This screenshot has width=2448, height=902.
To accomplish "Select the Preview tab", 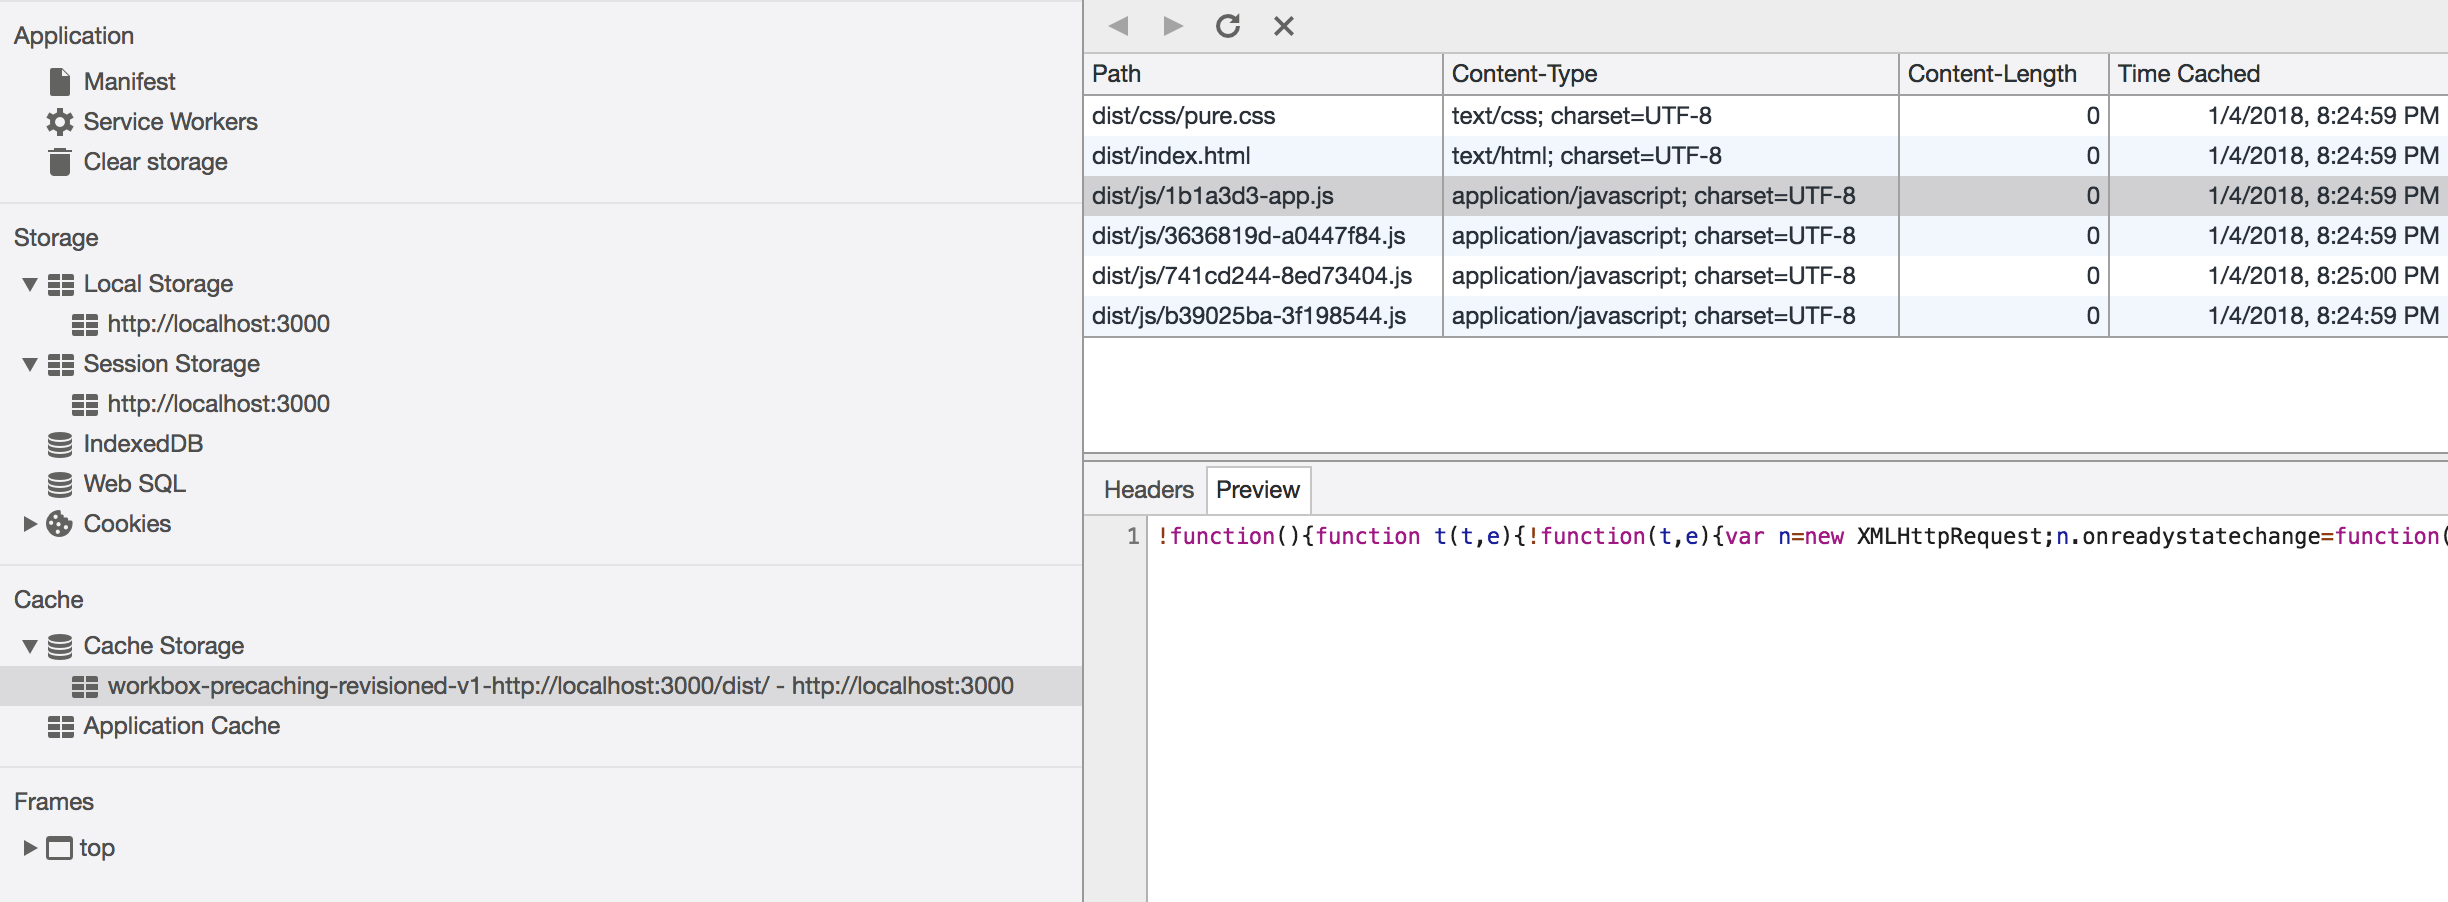I will [1257, 489].
